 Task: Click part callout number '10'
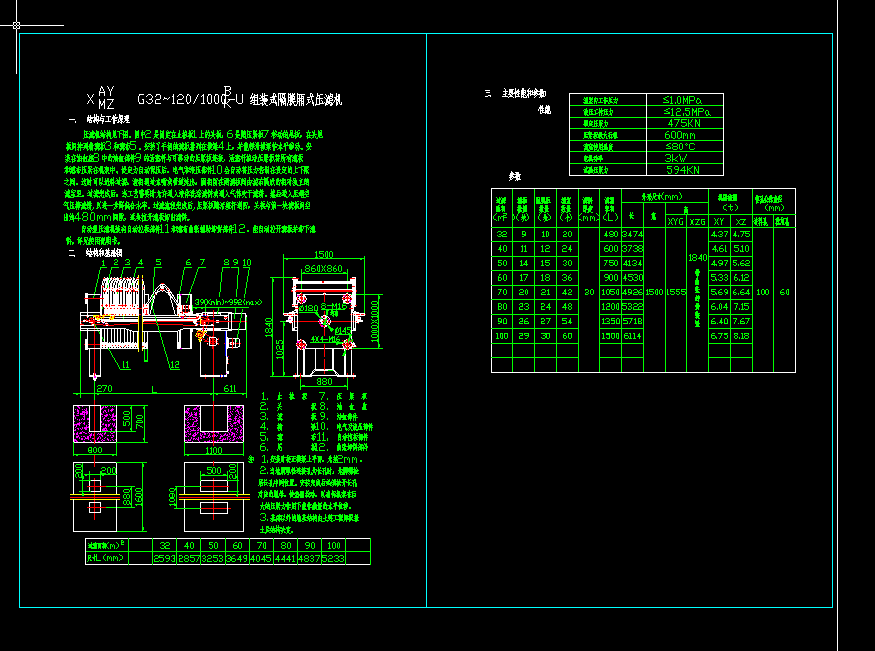(247, 262)
